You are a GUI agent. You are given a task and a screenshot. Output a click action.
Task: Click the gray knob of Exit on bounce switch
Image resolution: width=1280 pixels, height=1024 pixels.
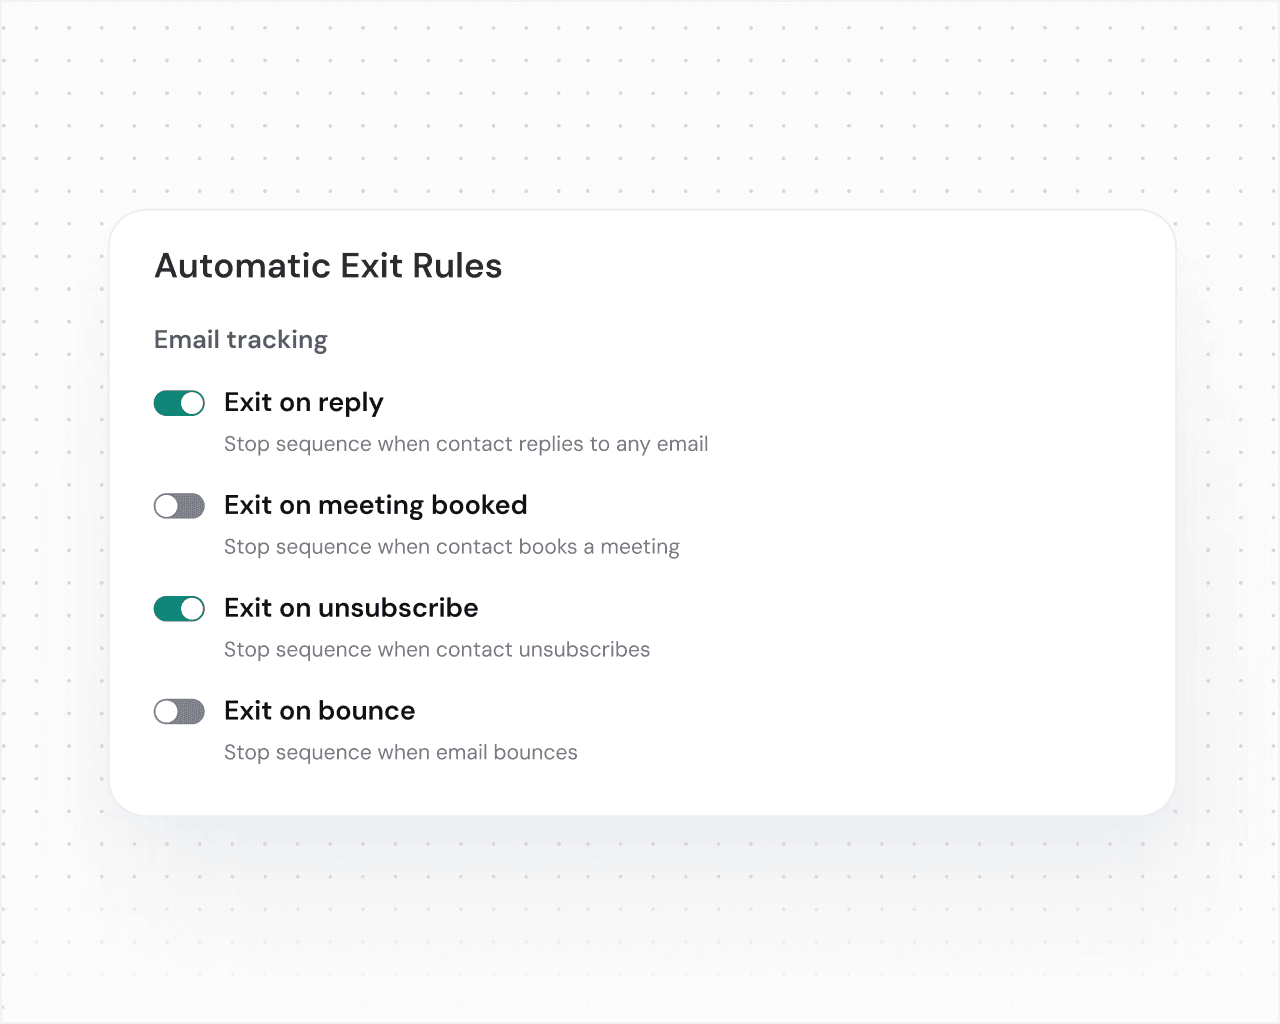168,711
